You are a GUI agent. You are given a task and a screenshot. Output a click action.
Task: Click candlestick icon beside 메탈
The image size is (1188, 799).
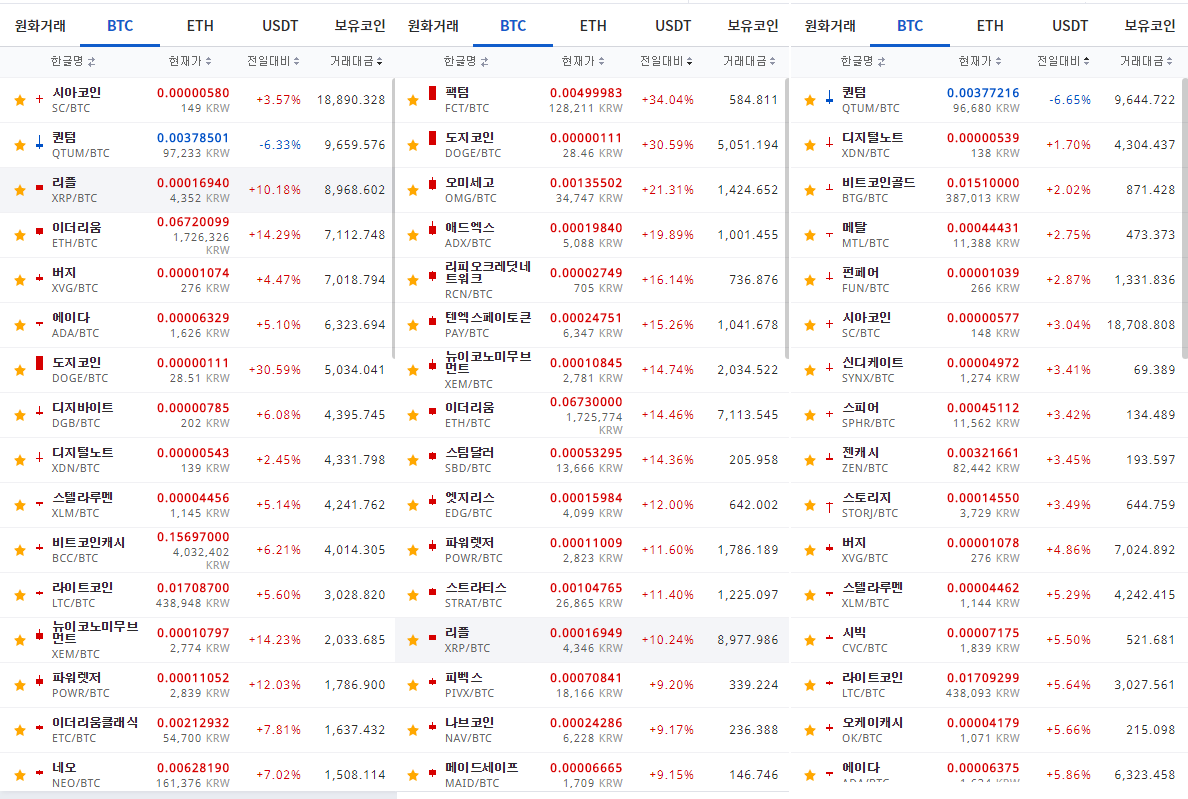[x=830, y=234]
